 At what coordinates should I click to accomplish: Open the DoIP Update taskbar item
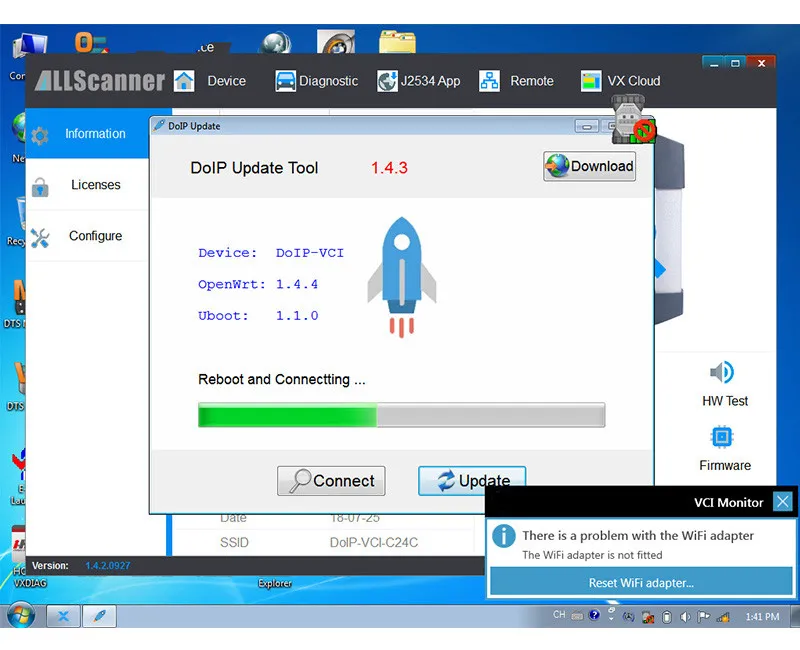pos(99,616)
